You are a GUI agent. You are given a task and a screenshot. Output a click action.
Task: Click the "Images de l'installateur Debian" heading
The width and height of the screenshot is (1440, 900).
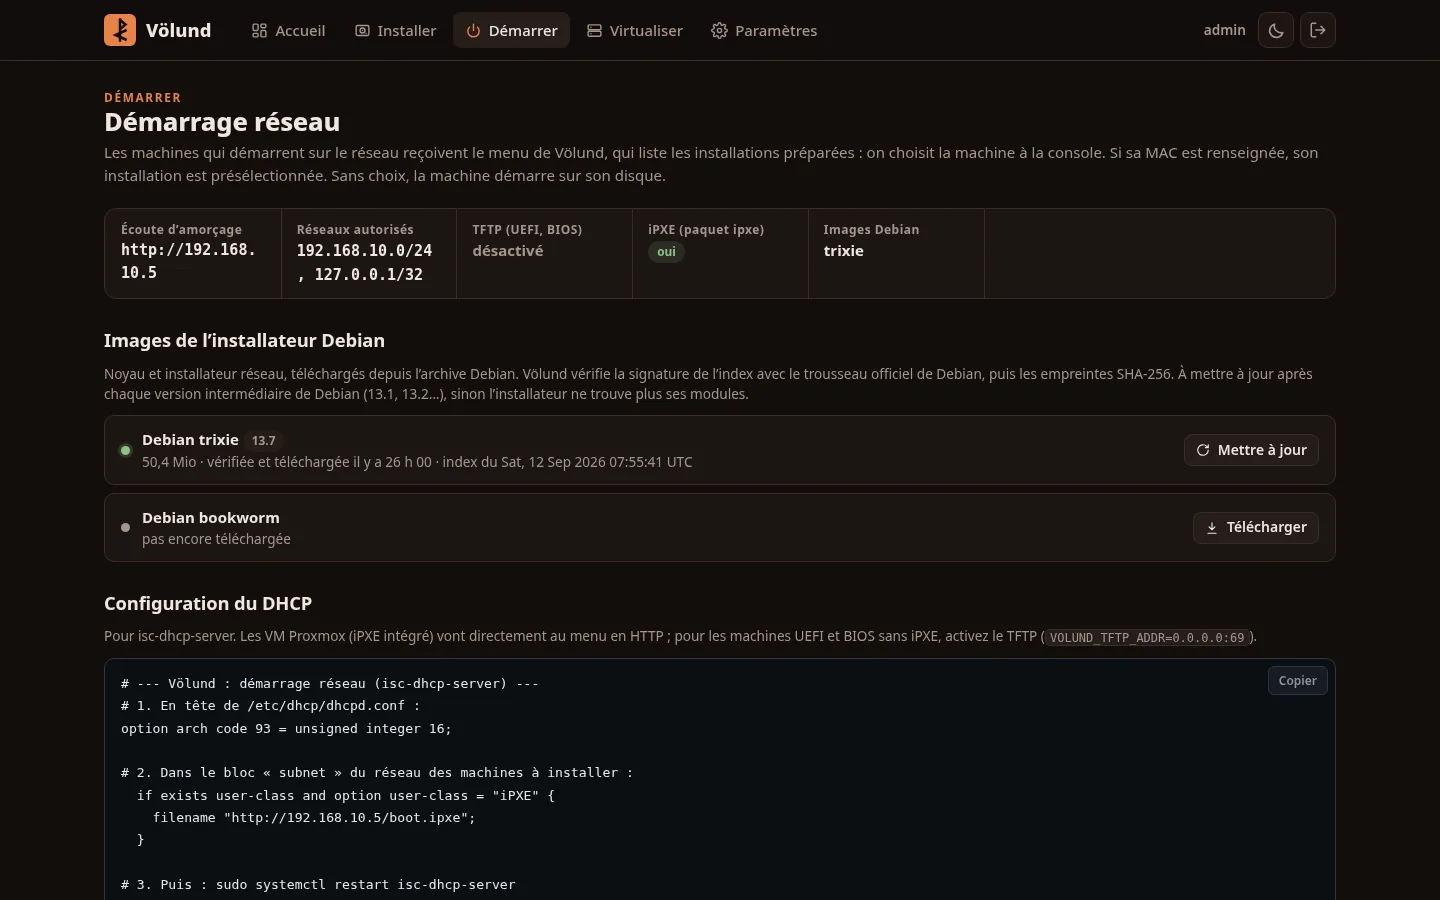tap(244, 340)
